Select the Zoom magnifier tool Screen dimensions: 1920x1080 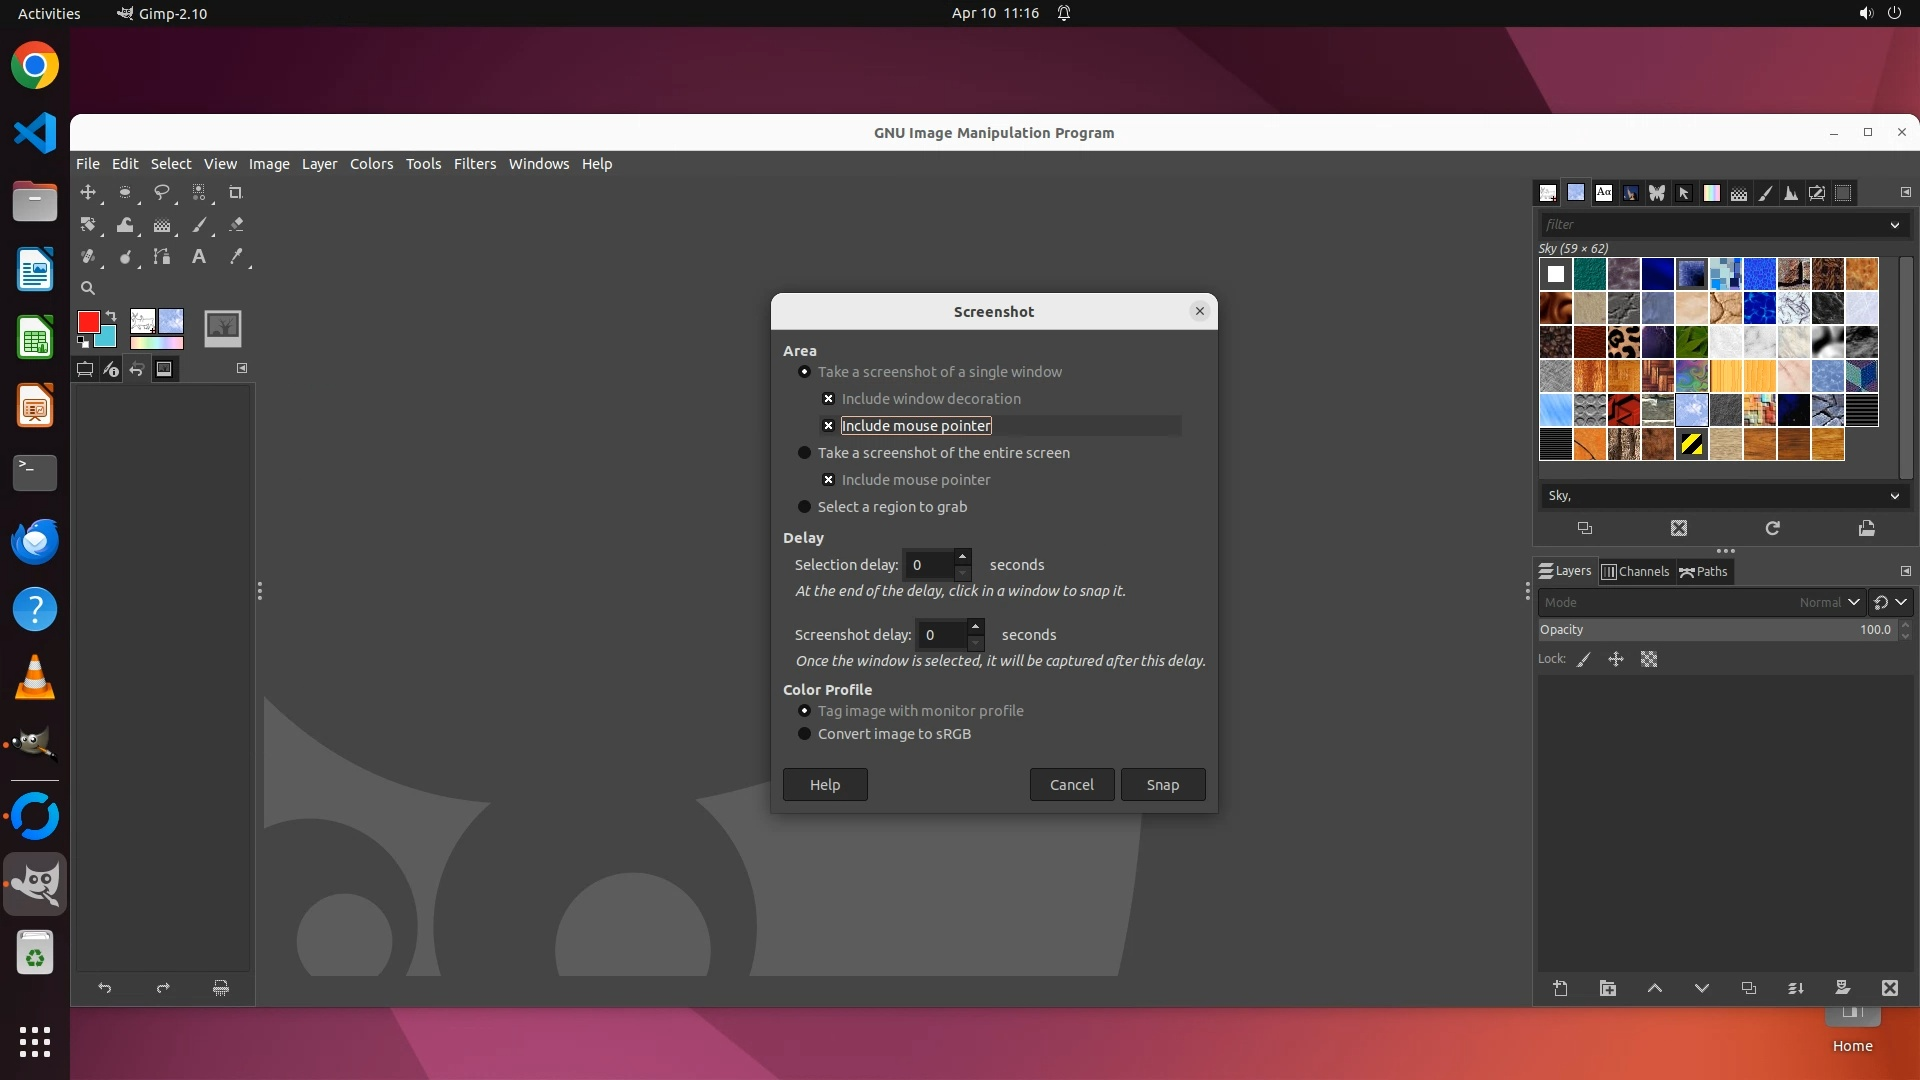click(88, 288)
